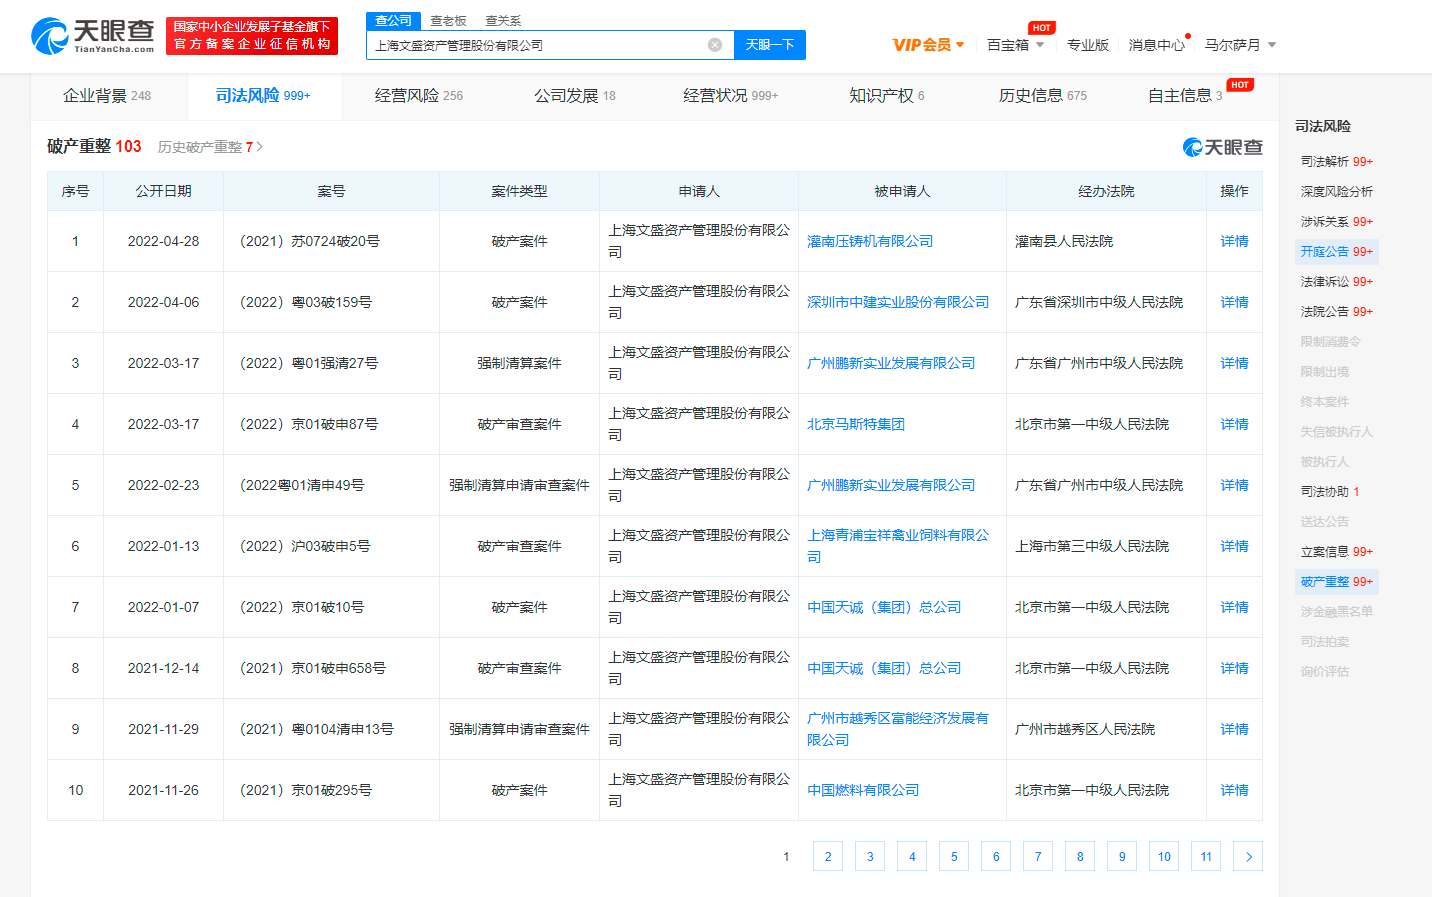Open the 深圳市中建实业股份有限公司 link
The height and width of the screenshot is (897, 1432).
pos(898,302)
